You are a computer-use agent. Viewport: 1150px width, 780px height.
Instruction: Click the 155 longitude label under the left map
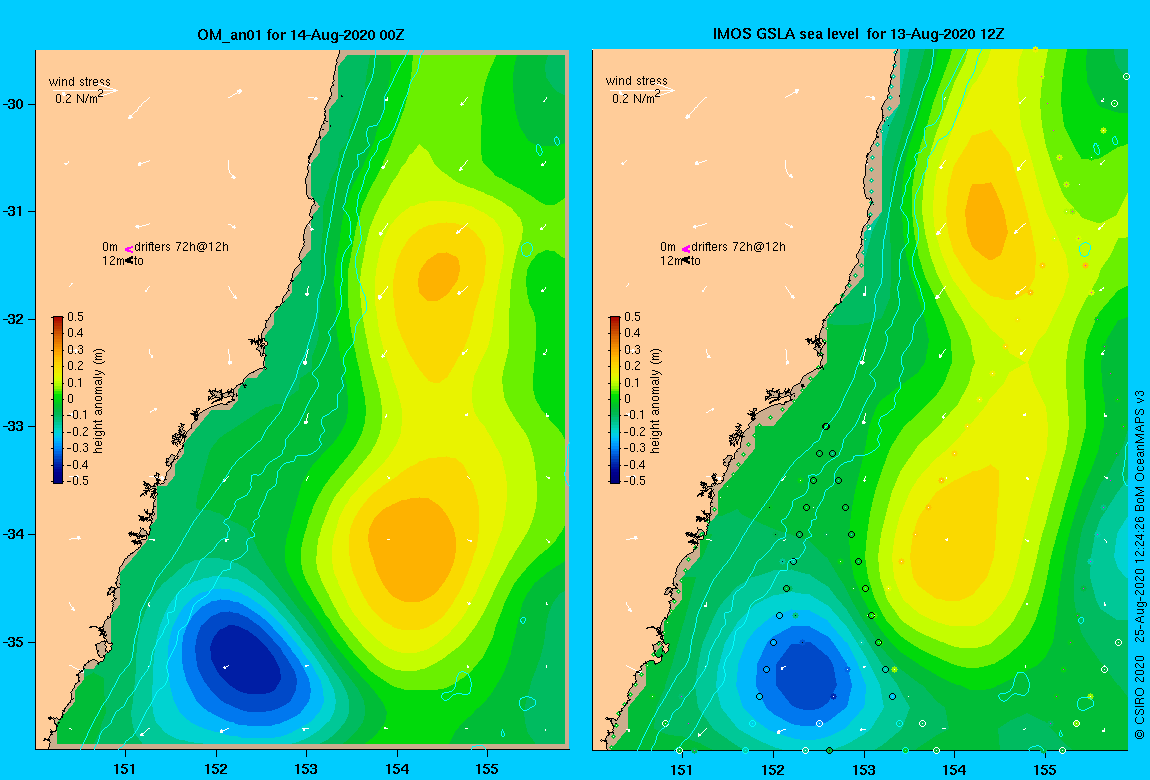coord(487,769)
